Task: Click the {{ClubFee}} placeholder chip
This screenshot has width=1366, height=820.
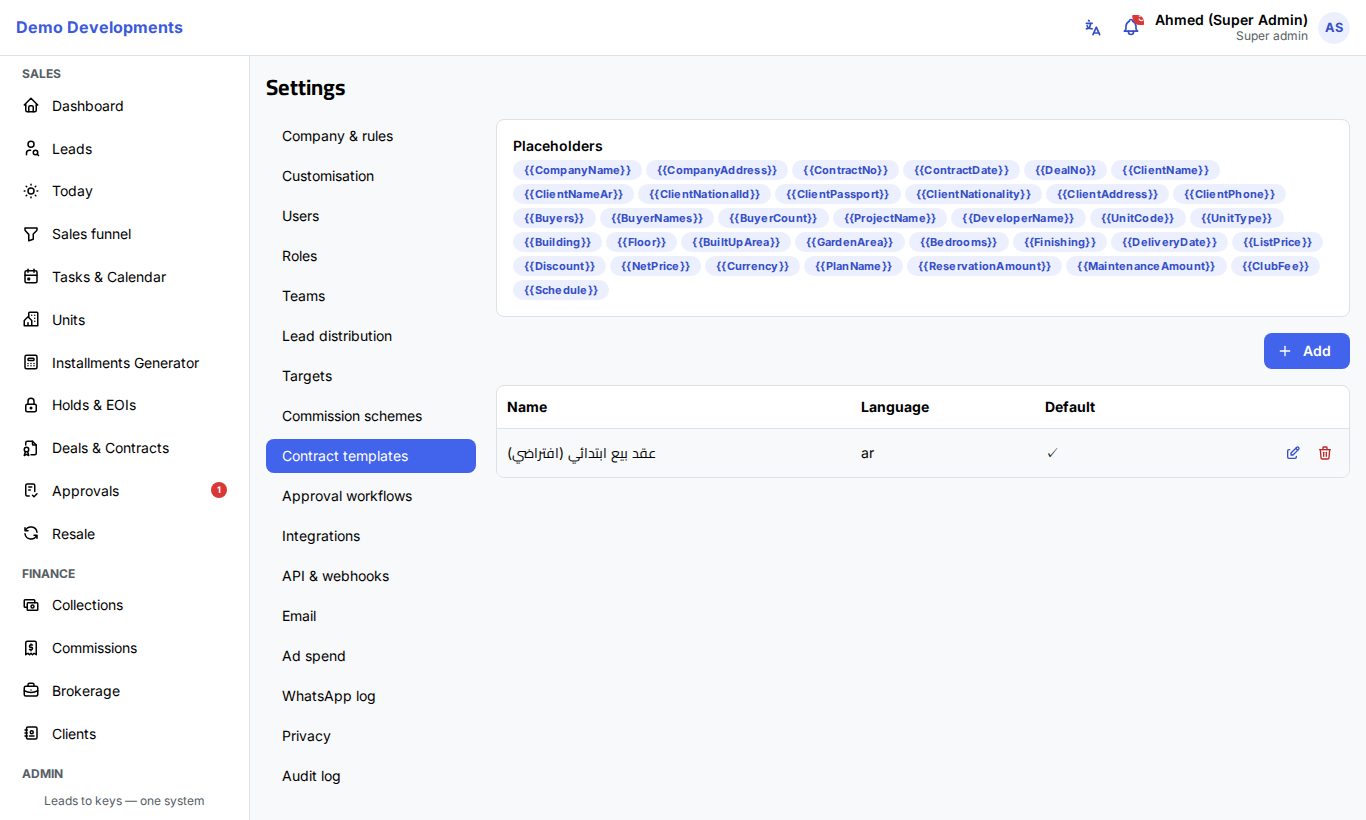Action: click(1276, 266)
